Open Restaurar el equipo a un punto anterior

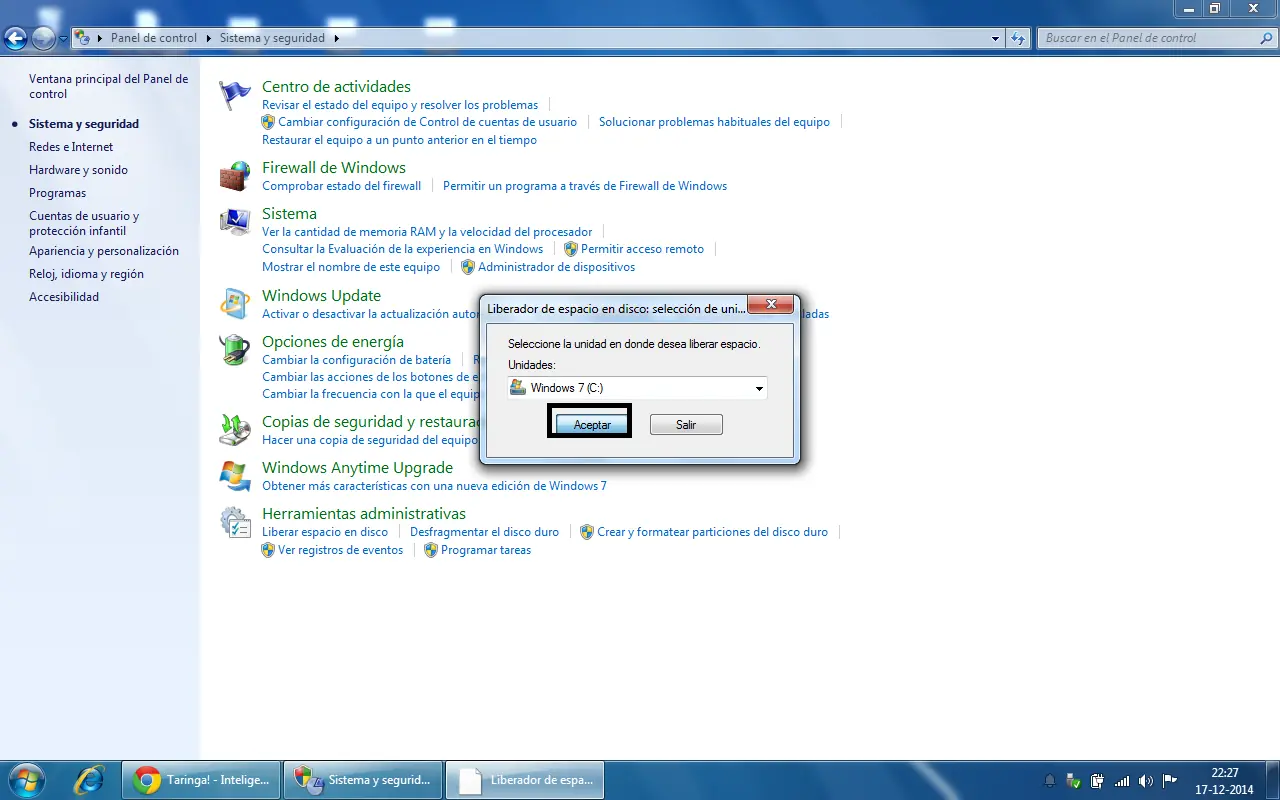tap(399, 140)
